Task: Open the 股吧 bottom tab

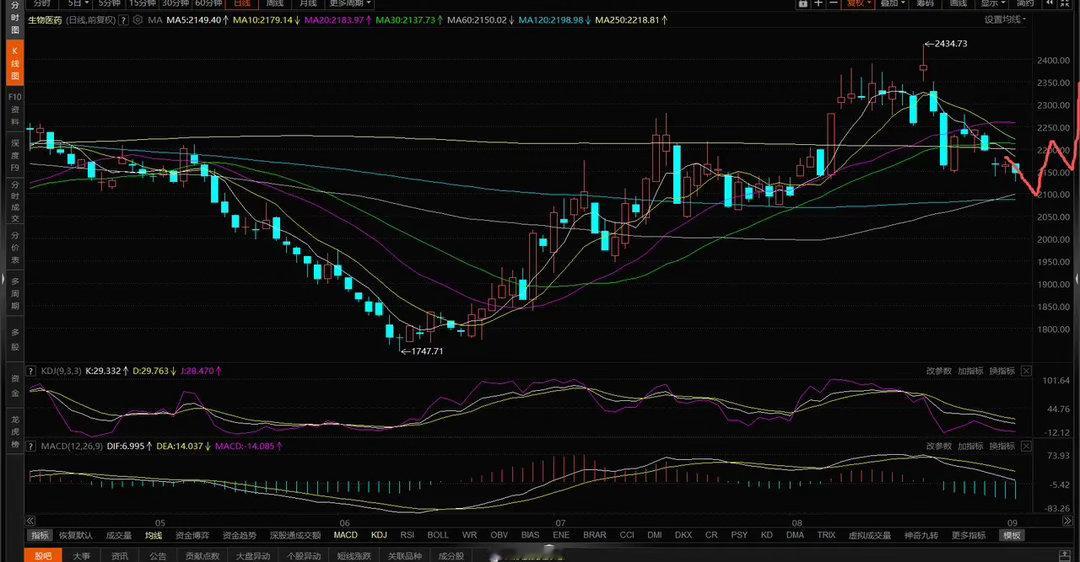Action: click(x=43, y=556)
